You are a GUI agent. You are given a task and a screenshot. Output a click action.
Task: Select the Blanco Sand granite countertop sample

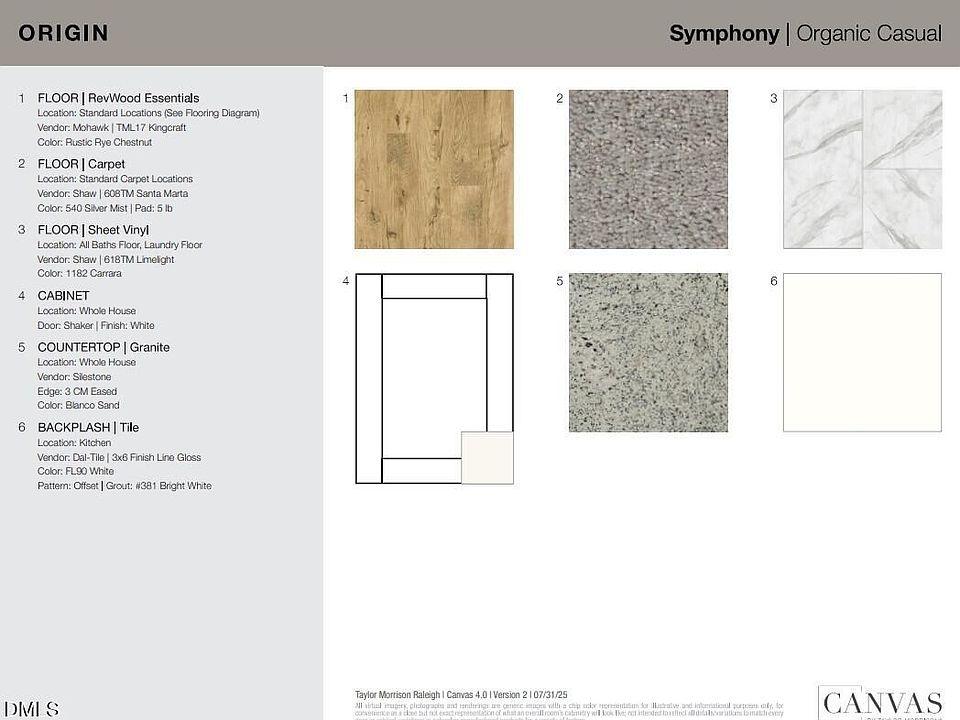[648, 352]
